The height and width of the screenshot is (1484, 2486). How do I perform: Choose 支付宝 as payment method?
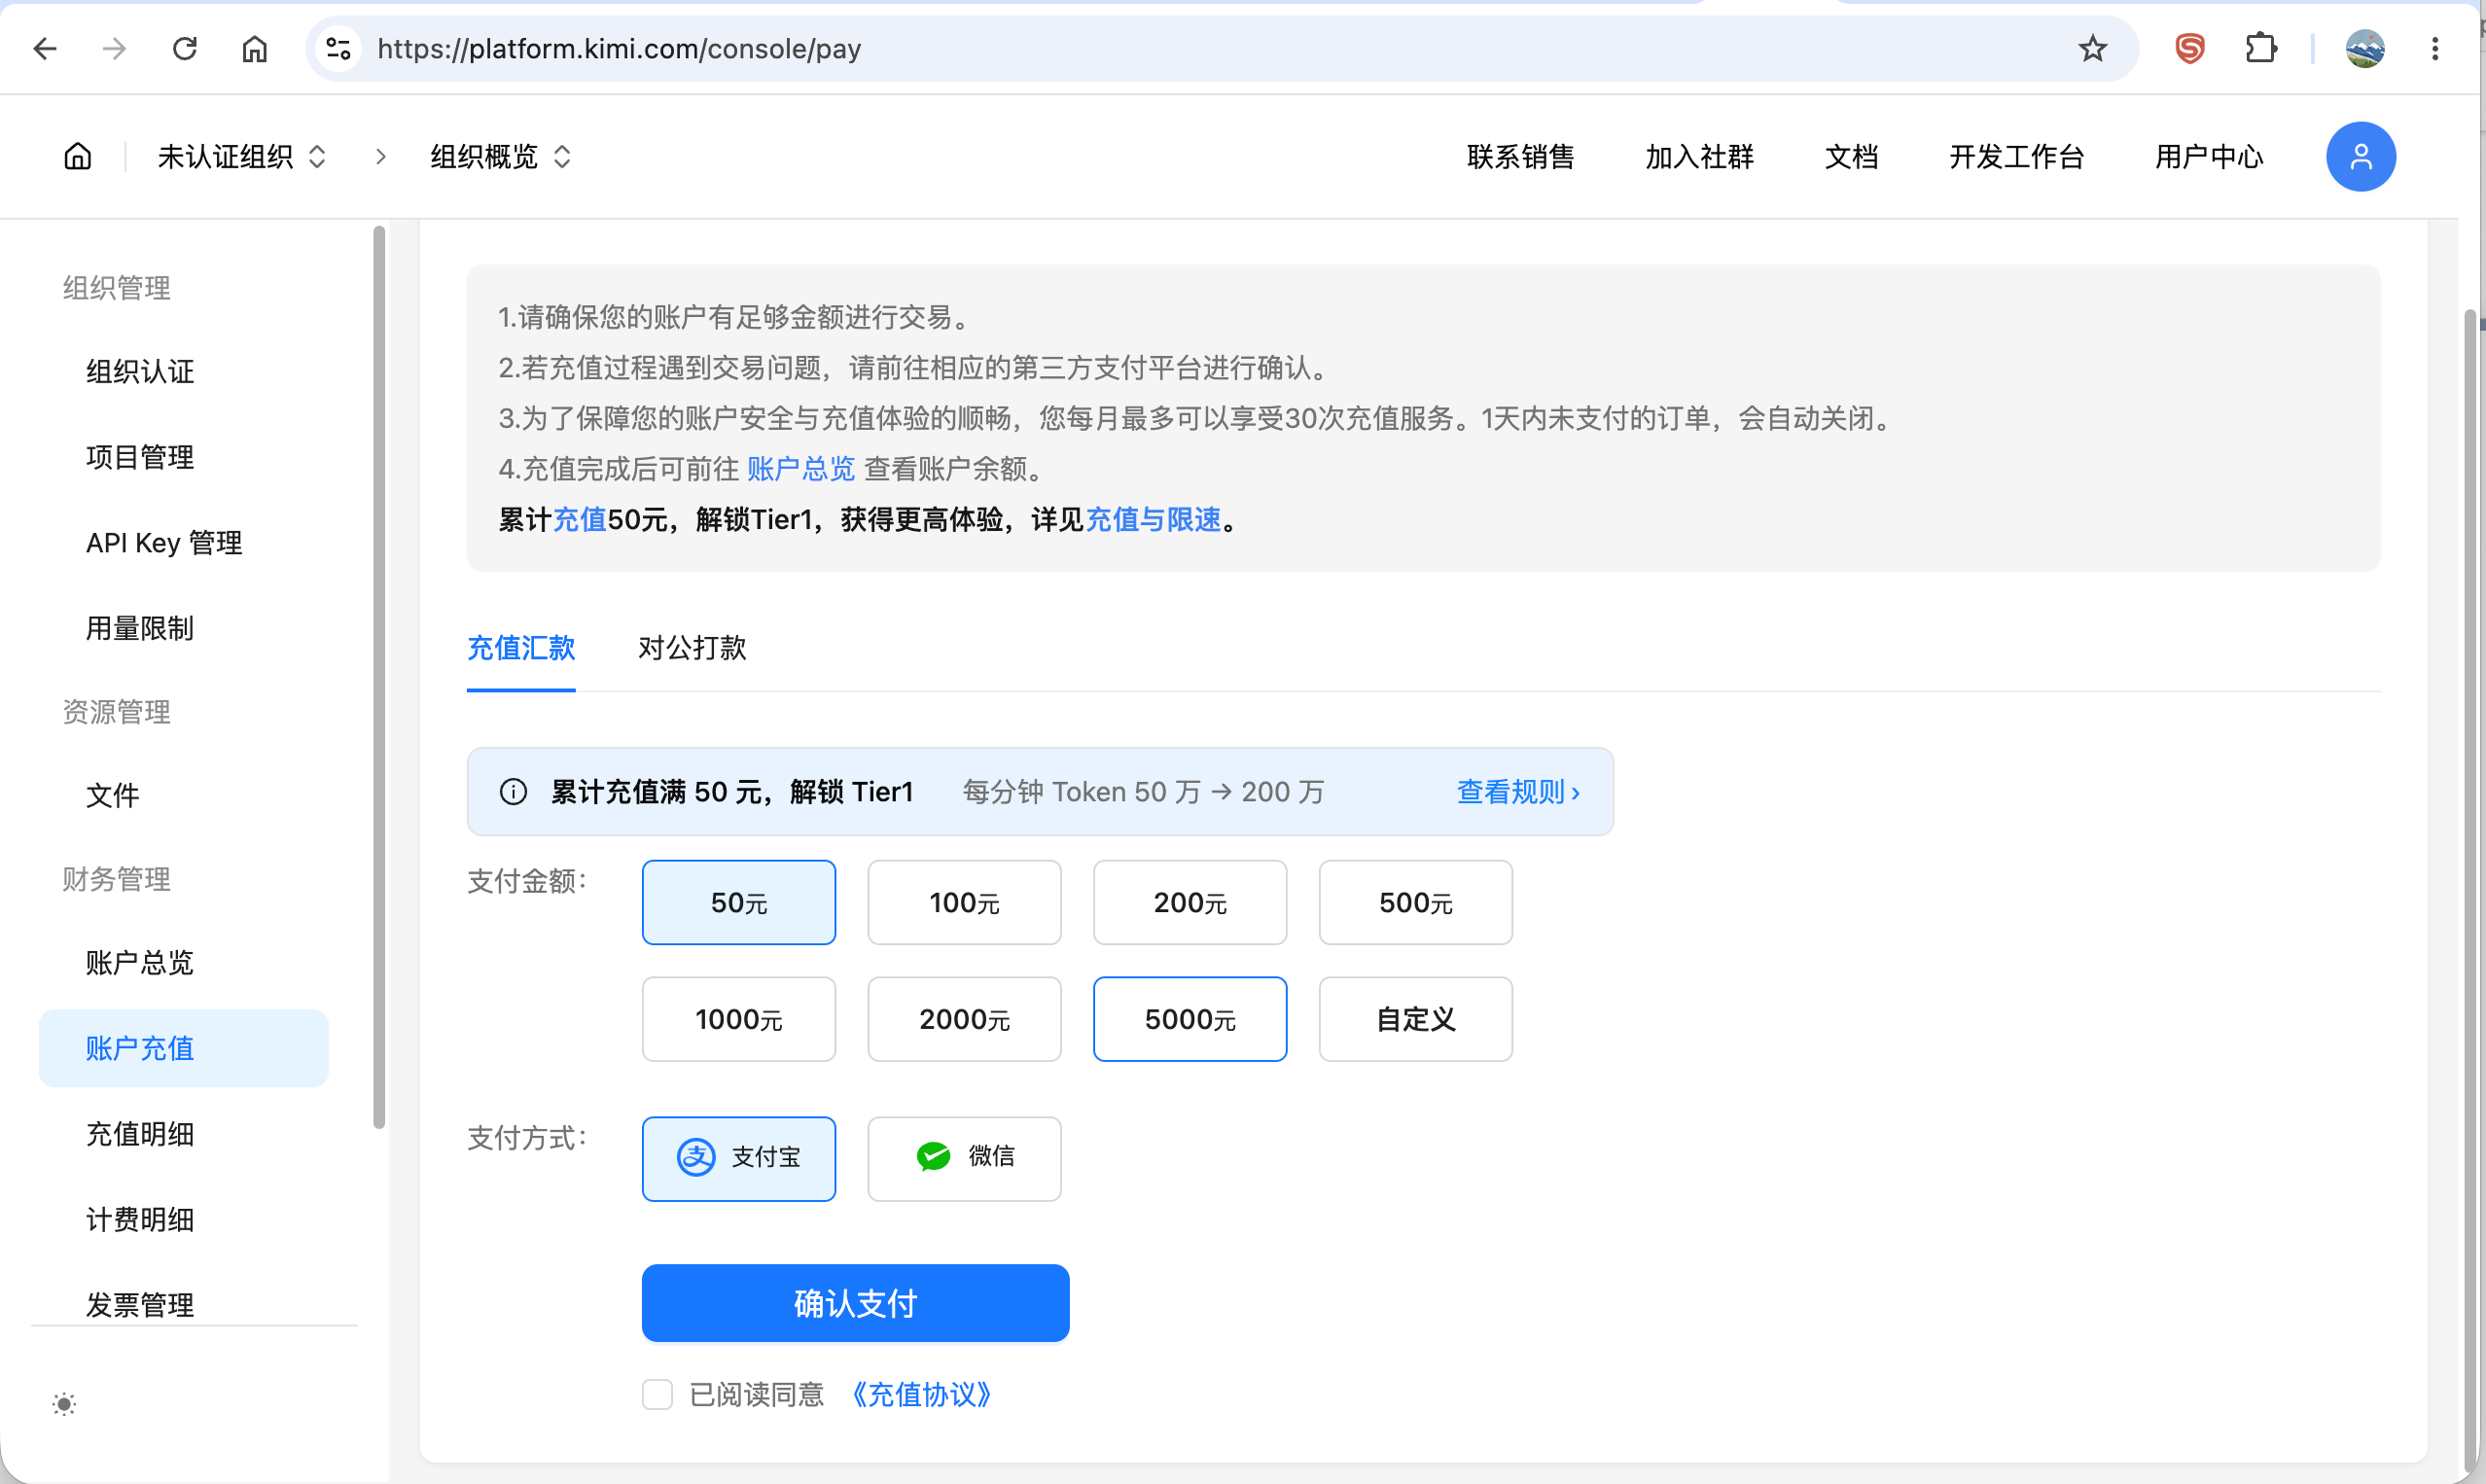pos(739,1159)
